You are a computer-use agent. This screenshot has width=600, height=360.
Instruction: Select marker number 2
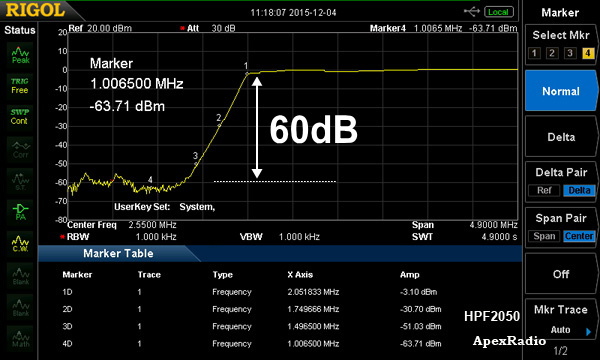(552, 53)
